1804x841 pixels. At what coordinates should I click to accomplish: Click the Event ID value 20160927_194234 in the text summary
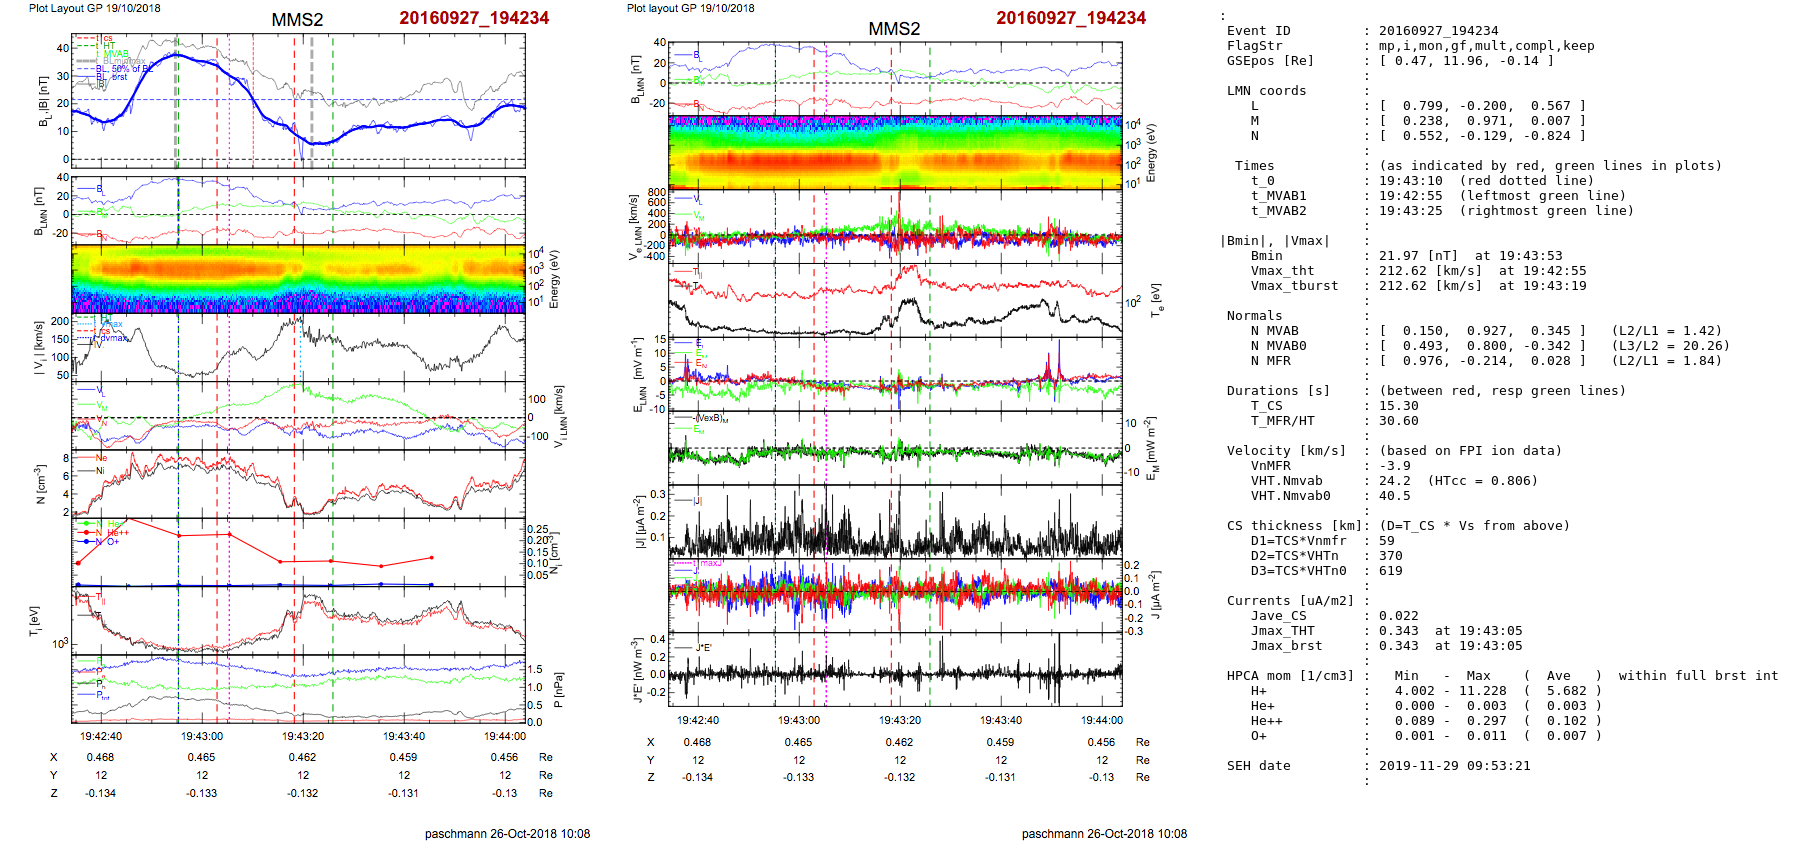(1438, 31)
